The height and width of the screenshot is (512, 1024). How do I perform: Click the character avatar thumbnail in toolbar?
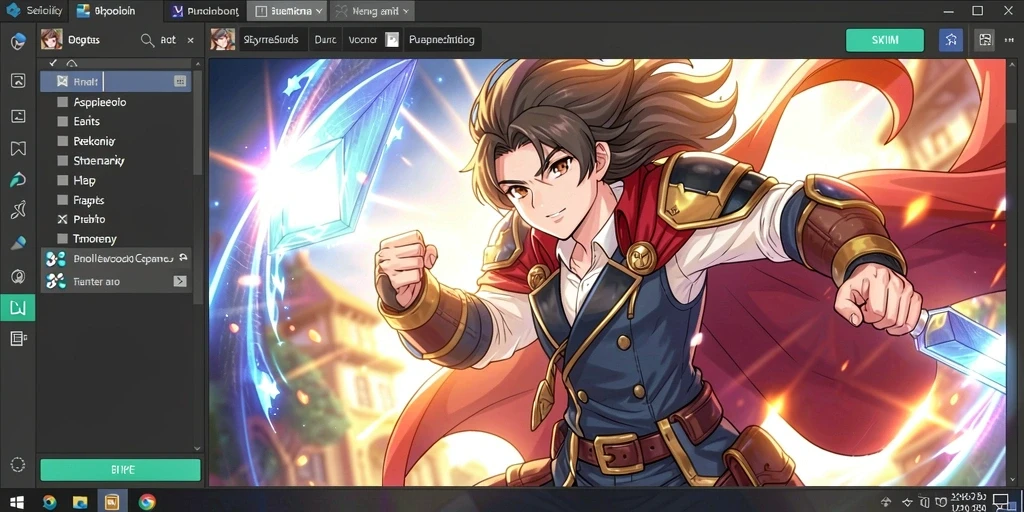tap(223, 40)
